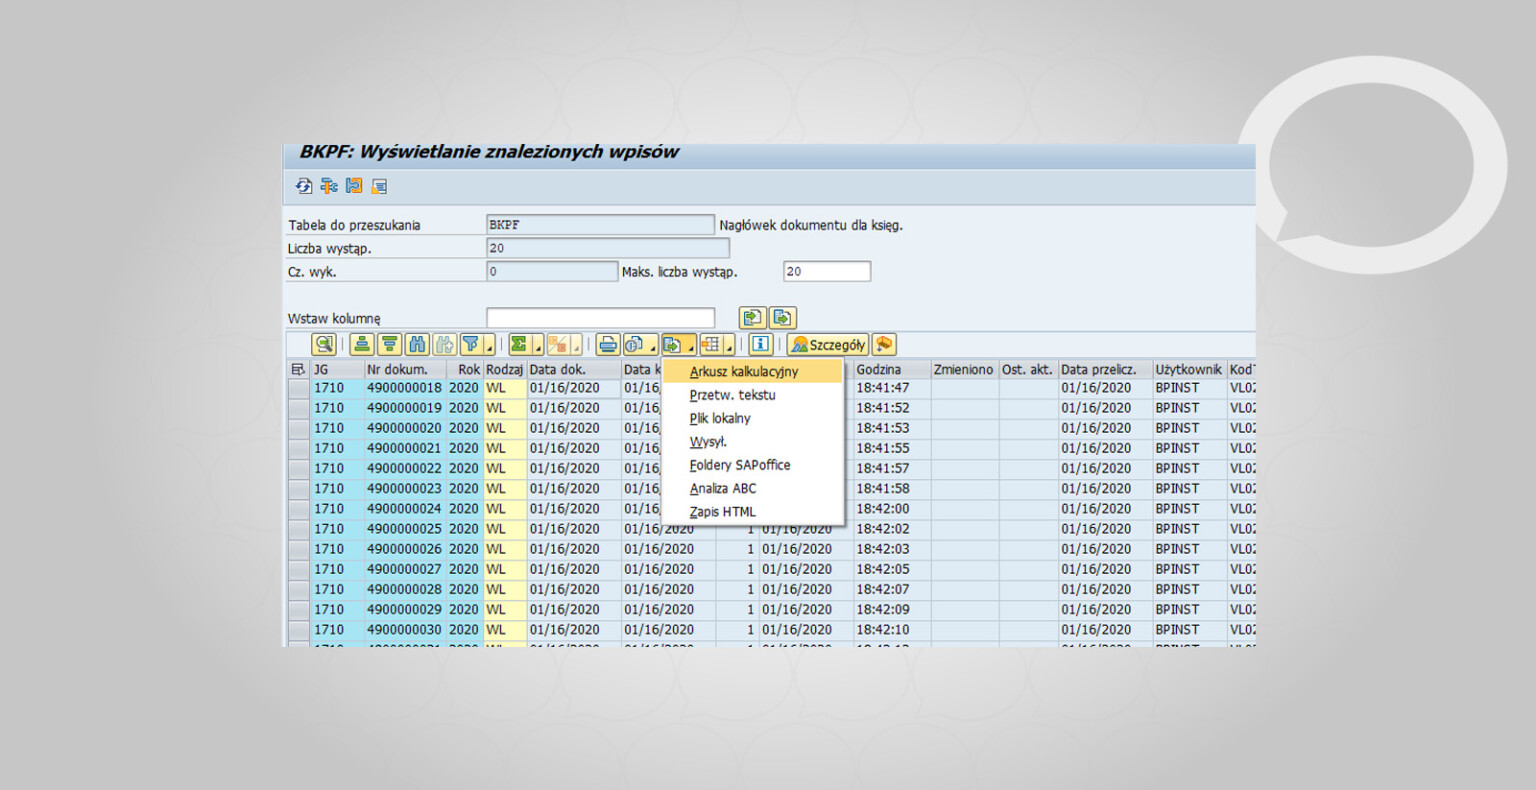Select the magnifying glass detail icon
The width and height of the screenshot is (1536, 790).
coord(326,344)
